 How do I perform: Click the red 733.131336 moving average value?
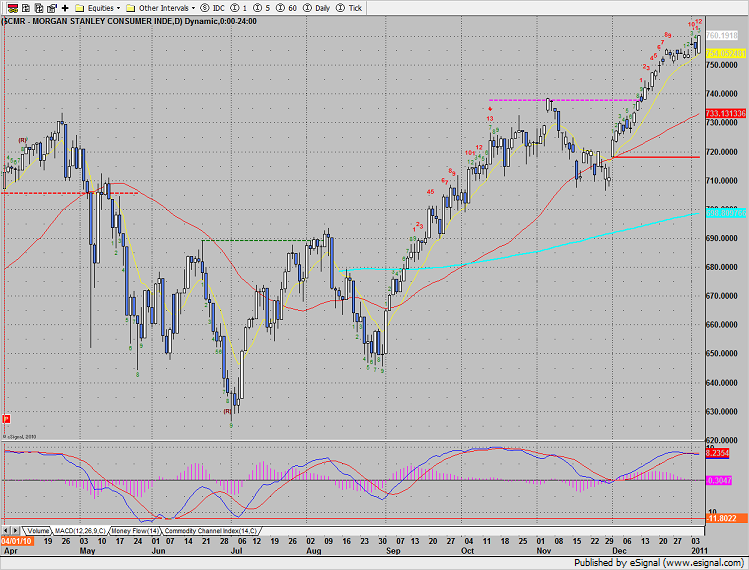pyautogui.click(x=726, y=113)
